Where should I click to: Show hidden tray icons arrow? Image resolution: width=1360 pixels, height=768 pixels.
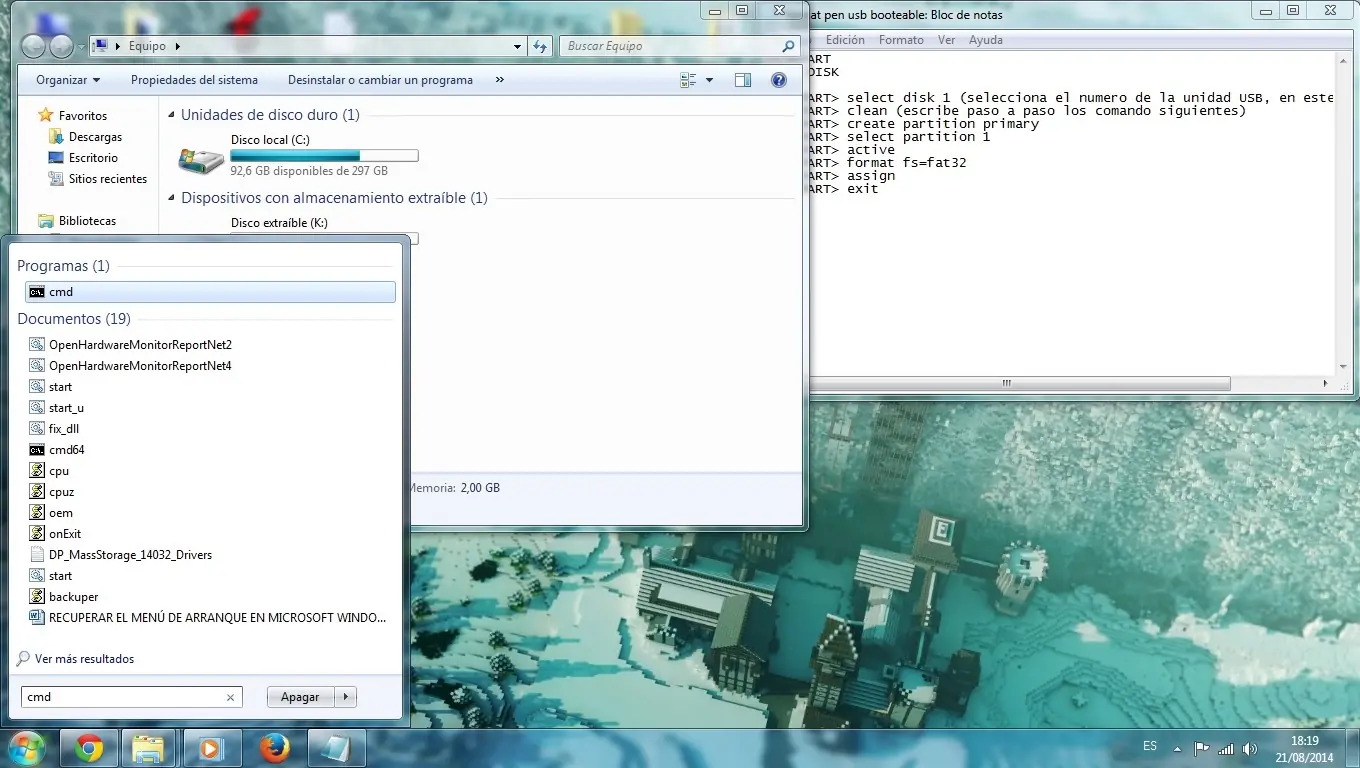(x=1177, y=748)
